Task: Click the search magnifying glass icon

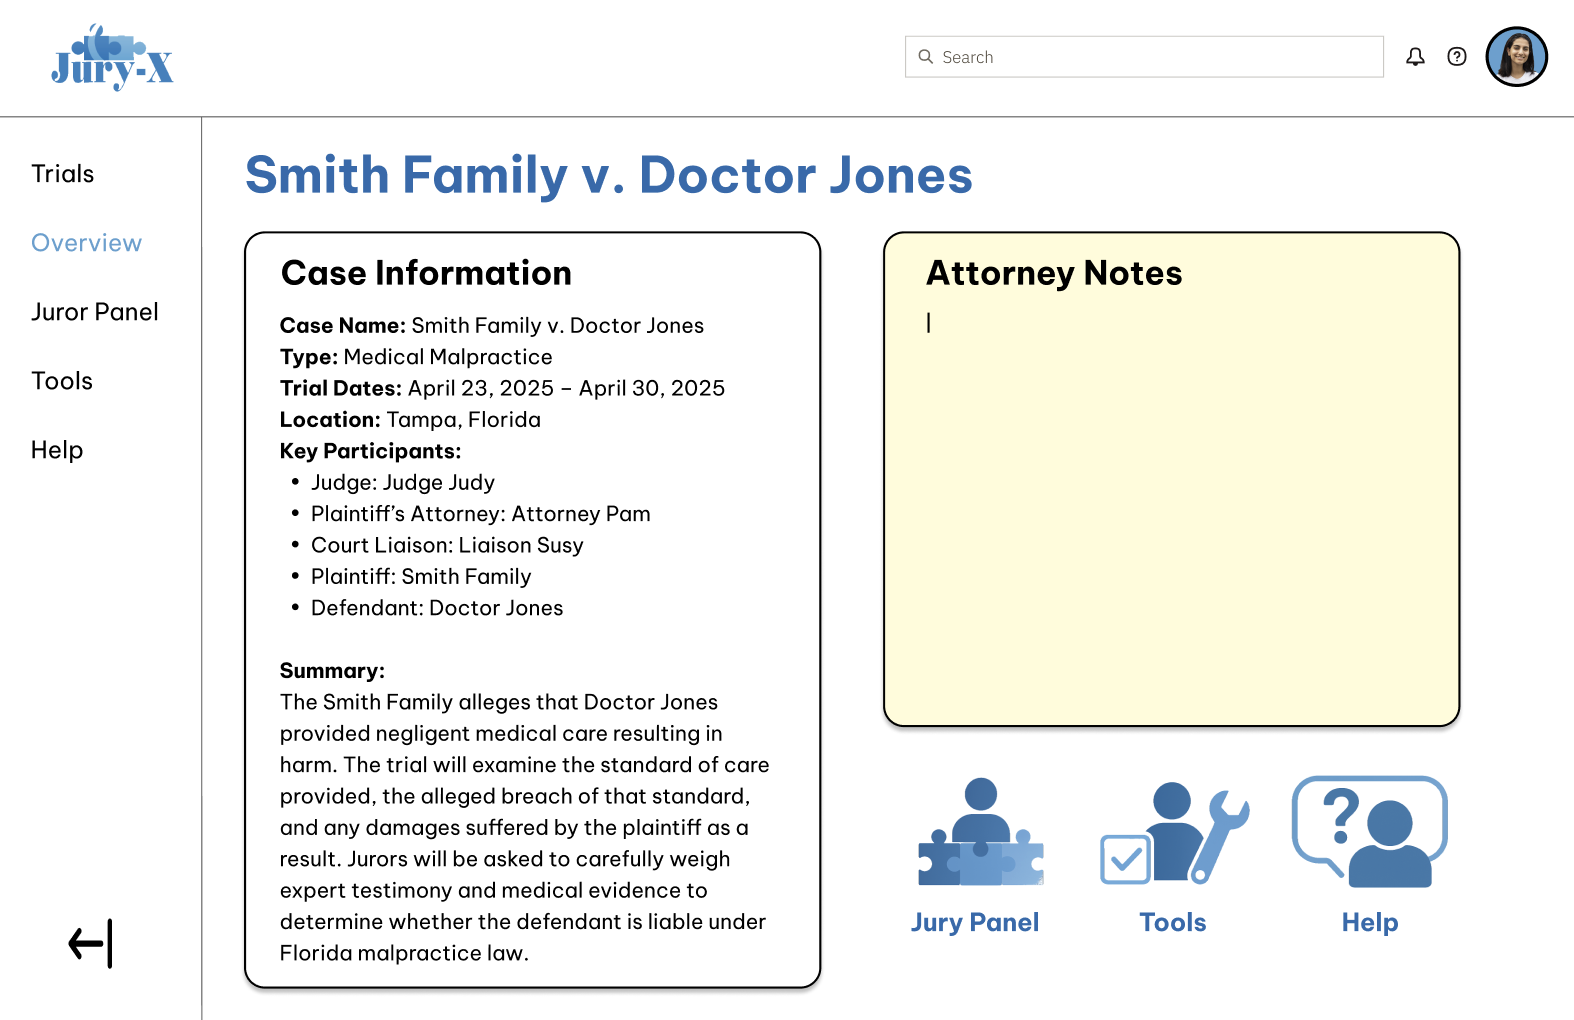Action: point(926,57)
